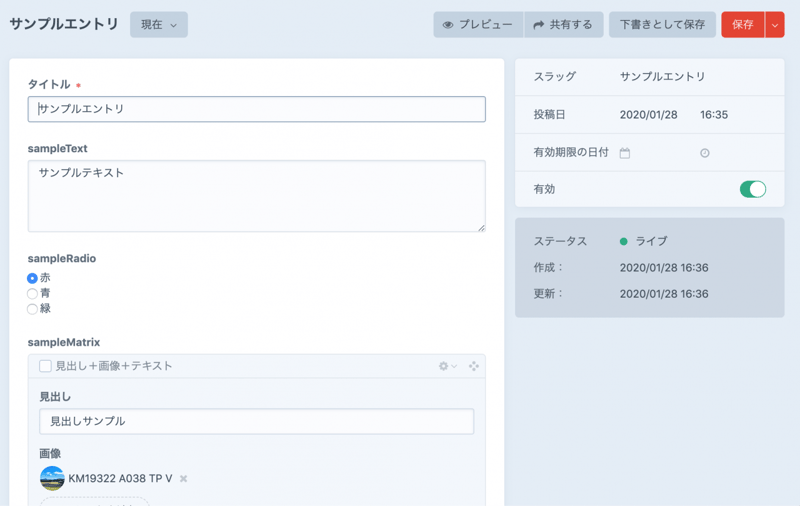
Task: Click the eye icon on the プレビュー button
Action: (448, 25)
